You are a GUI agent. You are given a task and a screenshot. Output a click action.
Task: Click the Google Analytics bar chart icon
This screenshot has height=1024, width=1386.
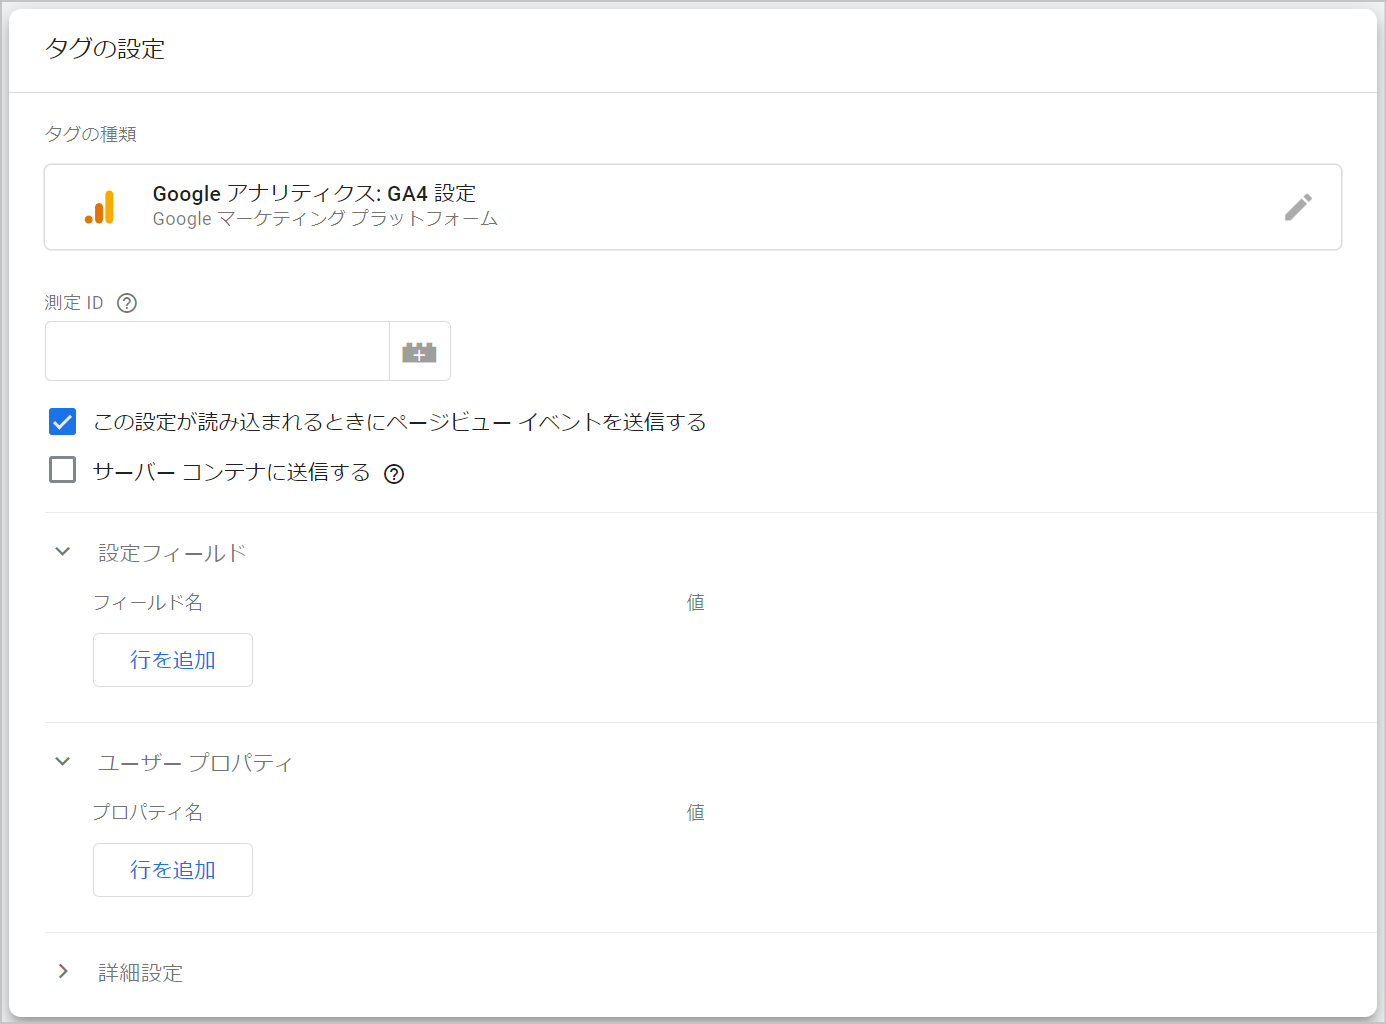point(100,207)
